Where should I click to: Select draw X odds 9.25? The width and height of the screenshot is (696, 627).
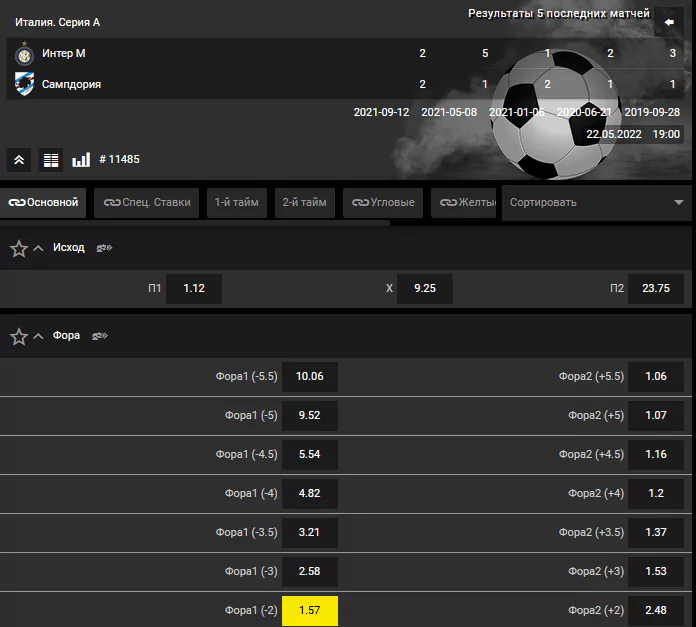point(425,288)
